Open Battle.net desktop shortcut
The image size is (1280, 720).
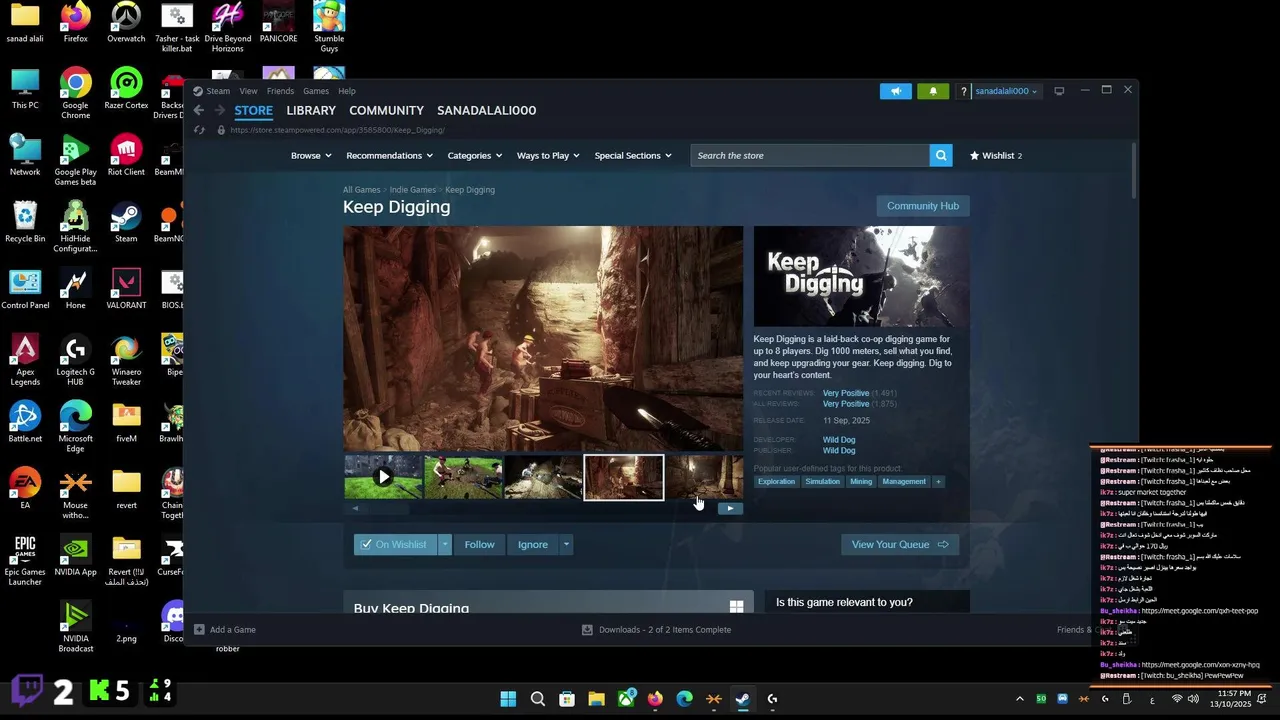pos(25,423)
